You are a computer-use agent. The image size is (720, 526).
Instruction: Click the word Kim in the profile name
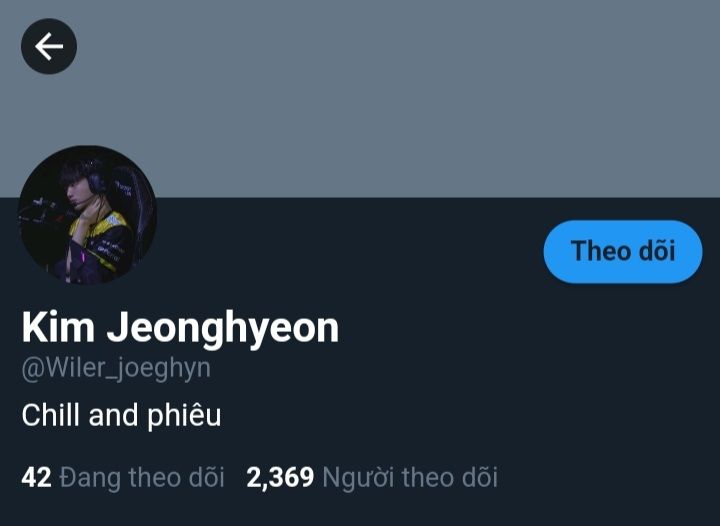58,327
